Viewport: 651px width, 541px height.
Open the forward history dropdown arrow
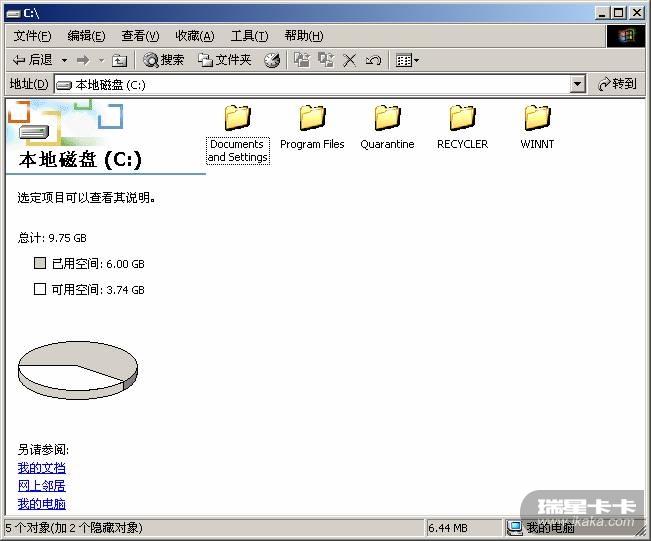click(101, 61)
